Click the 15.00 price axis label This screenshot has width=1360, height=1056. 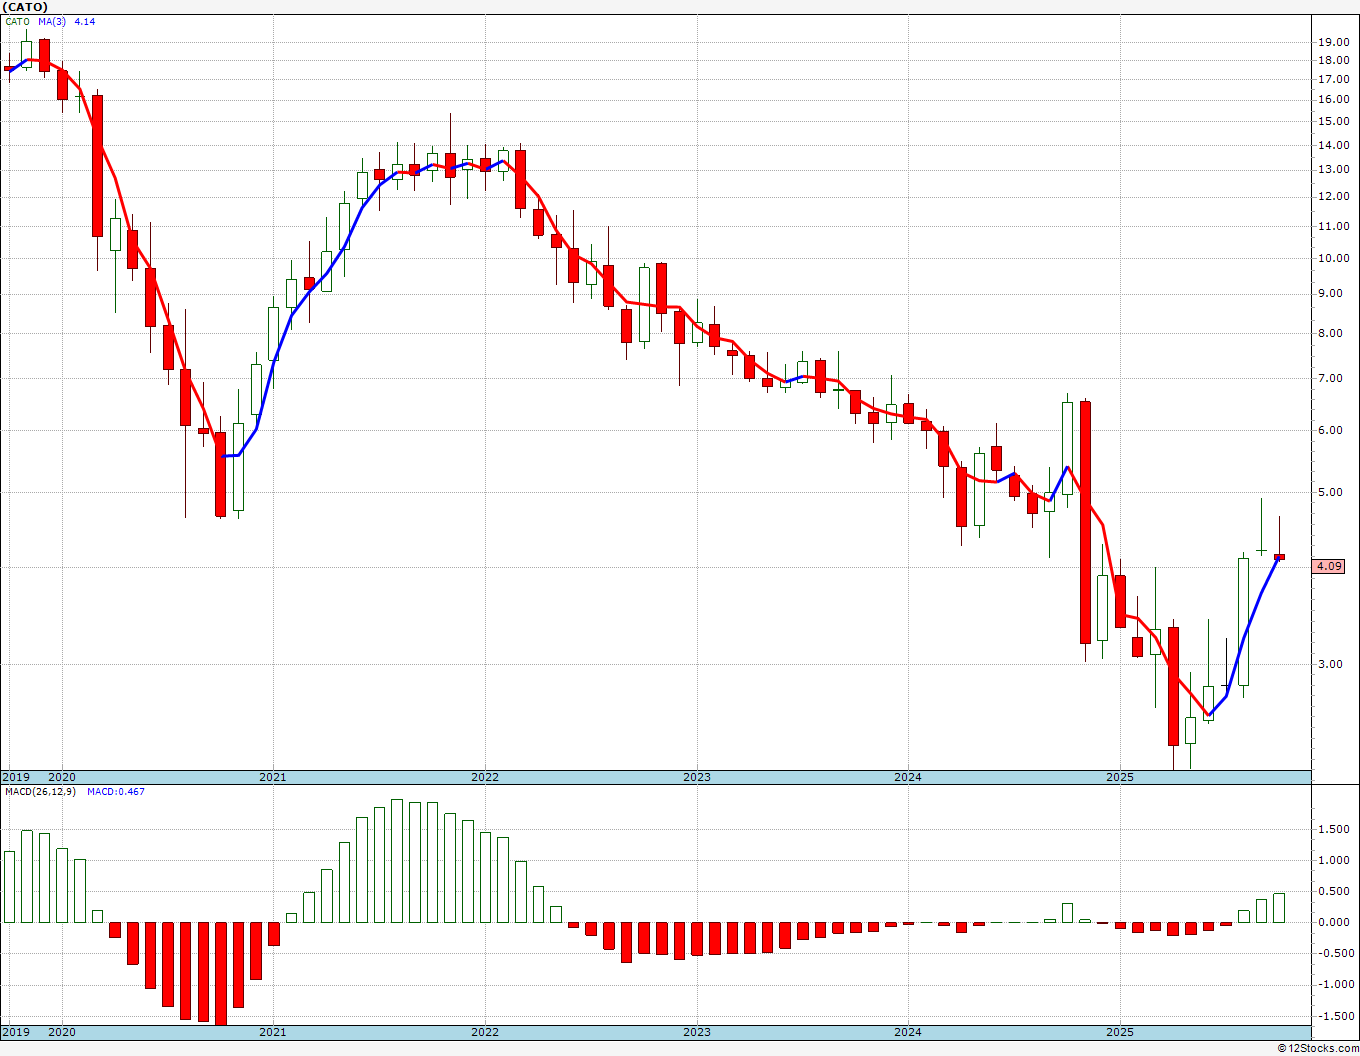click(x=1334, y=121)
